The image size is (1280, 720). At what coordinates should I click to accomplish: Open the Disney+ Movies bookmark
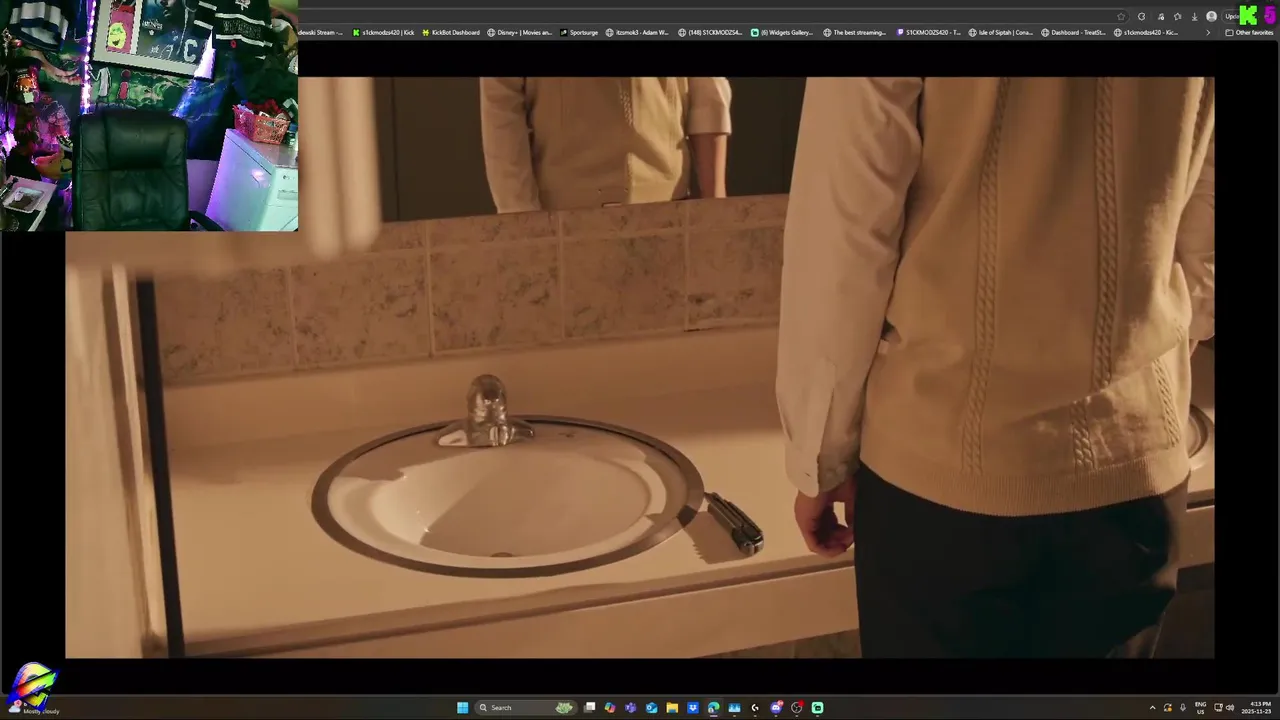pyautogui.click(x=519, y=32)
